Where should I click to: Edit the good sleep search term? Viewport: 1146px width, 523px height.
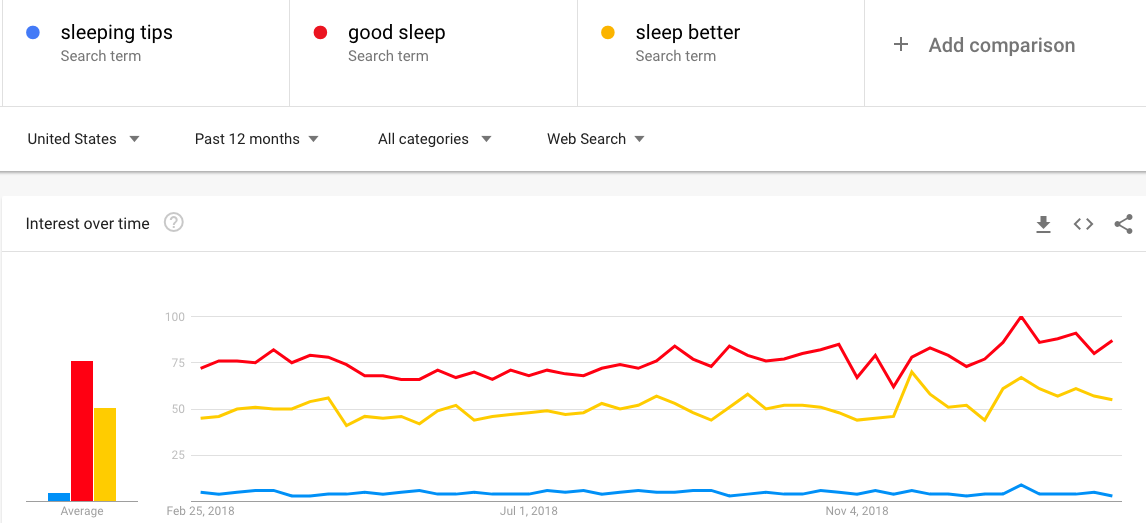[x=396, y=33]
